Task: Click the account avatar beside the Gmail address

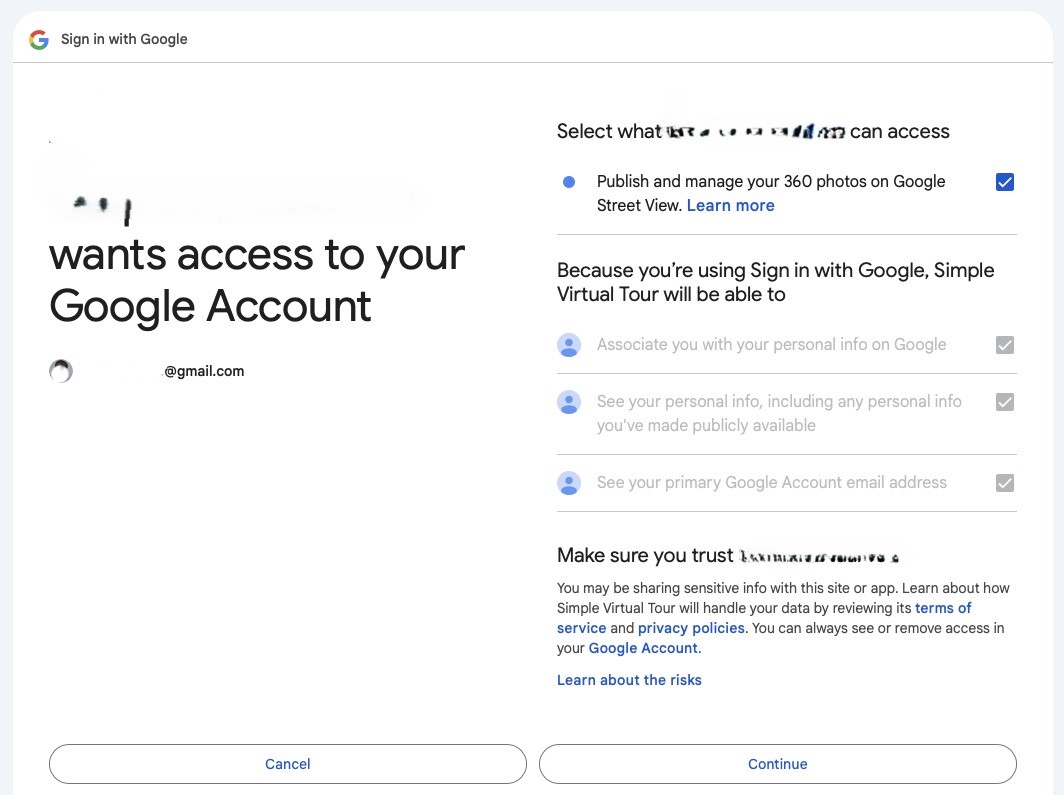Action: [x=61, y=371]
